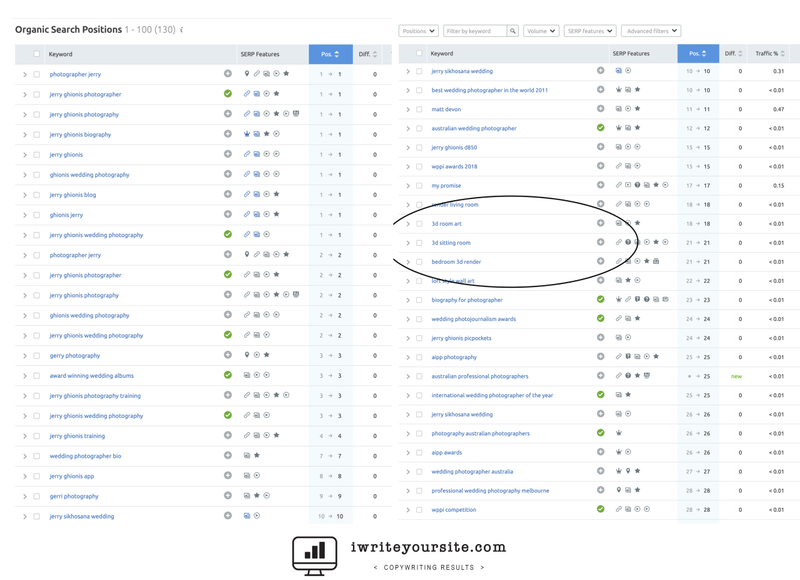This screenshot has height=580, width=800.
Task: Click the star icon in international wedding photographer of the year row
Action: coord(628,394)
